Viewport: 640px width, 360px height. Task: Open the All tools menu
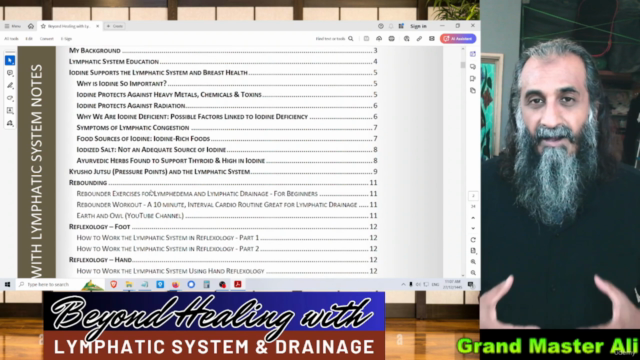[x=11, y=39]
